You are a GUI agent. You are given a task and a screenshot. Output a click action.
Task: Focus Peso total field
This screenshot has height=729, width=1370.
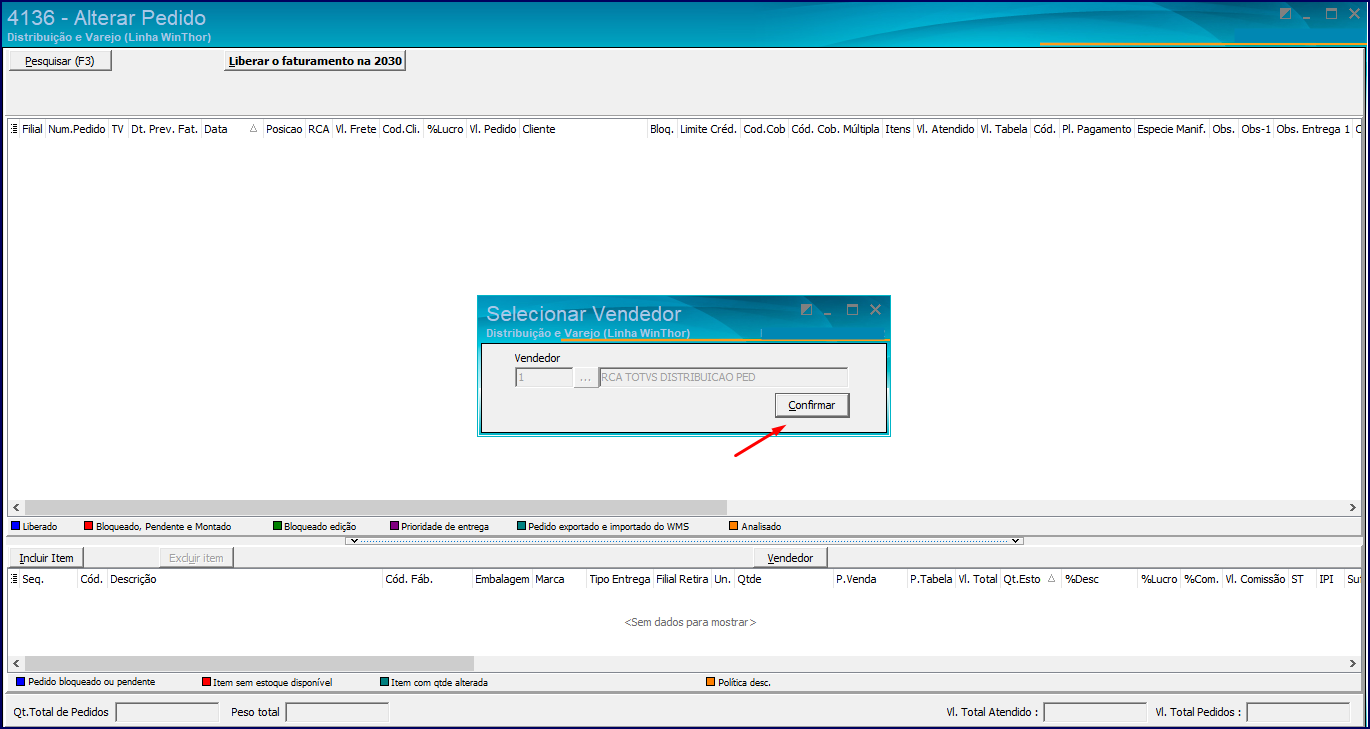(x=337, y=712)
